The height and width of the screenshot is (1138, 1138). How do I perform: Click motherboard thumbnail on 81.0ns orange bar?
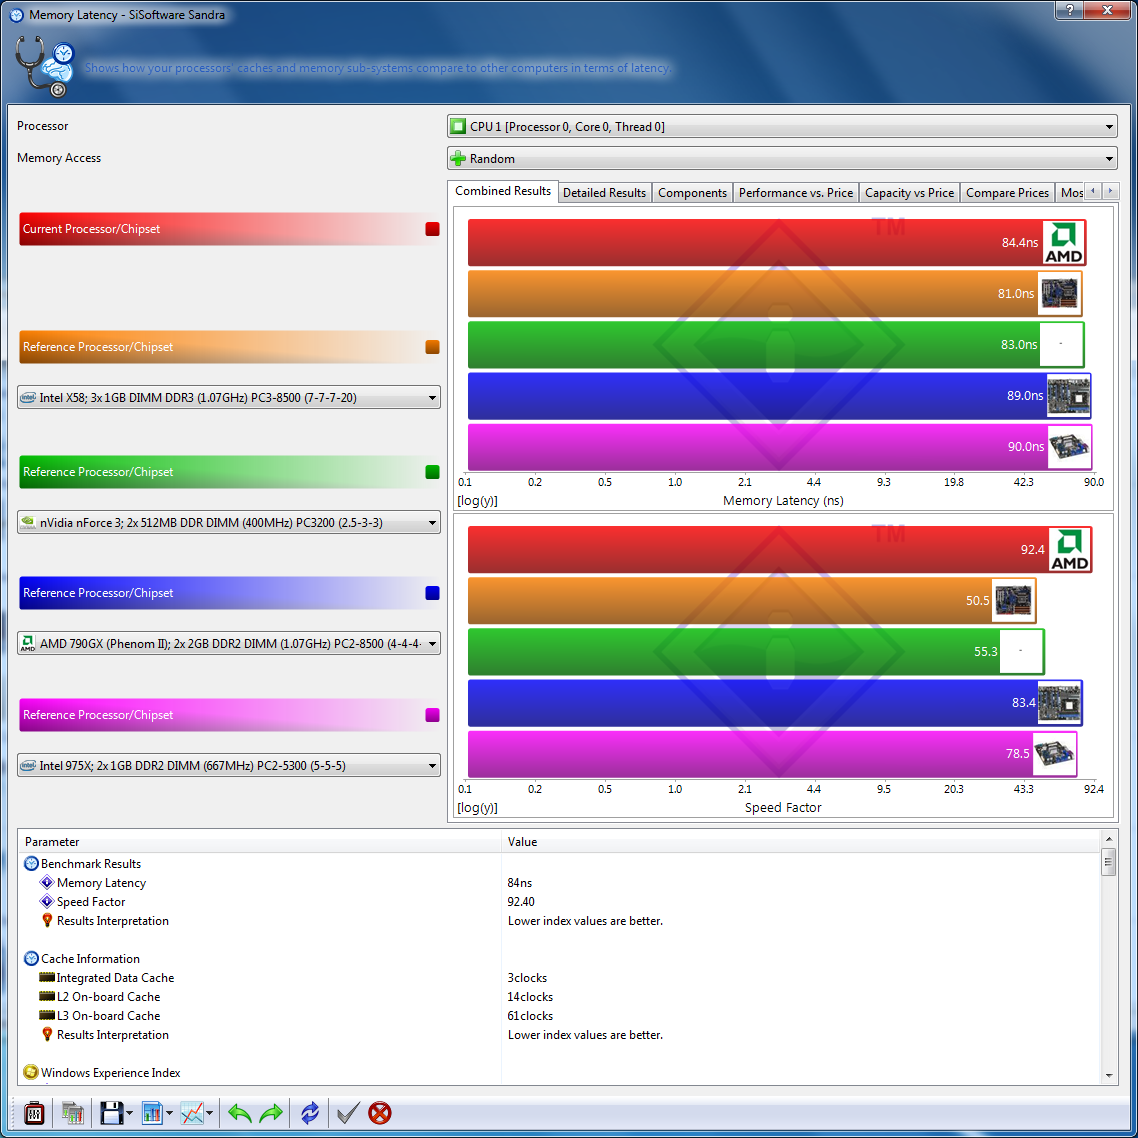coord(1060,293)
